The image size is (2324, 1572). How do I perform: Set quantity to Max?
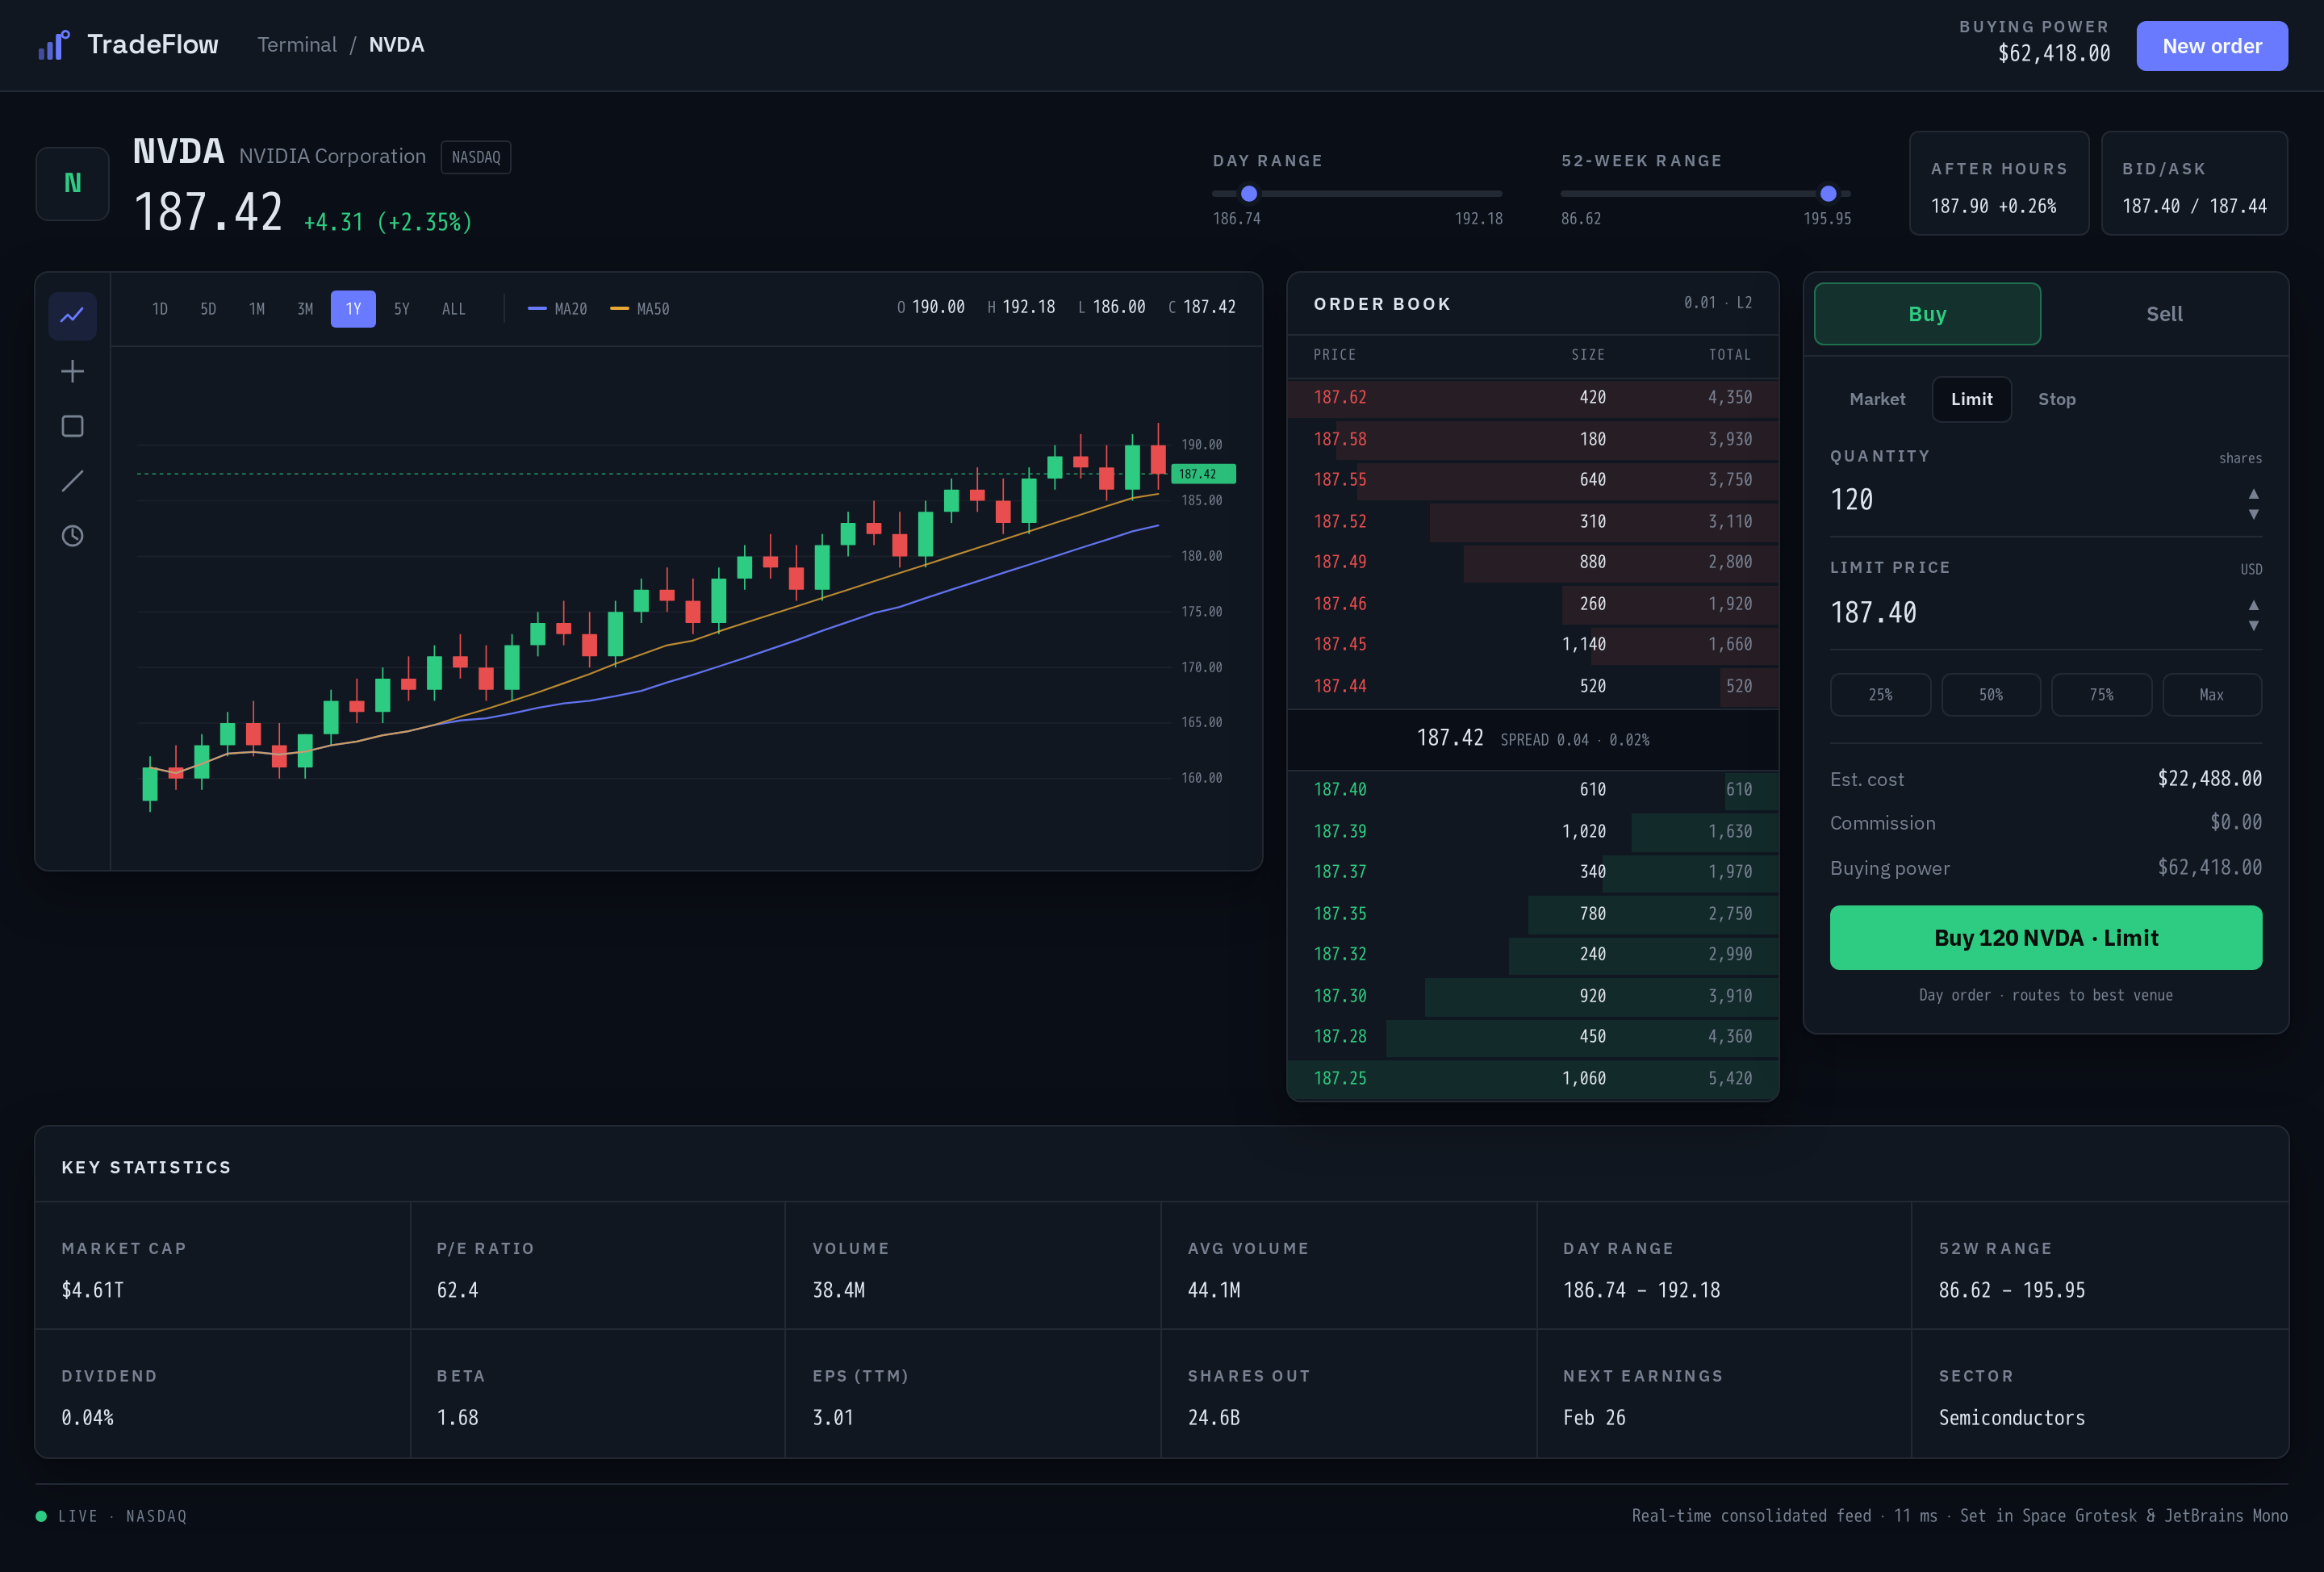[2212, 695]
